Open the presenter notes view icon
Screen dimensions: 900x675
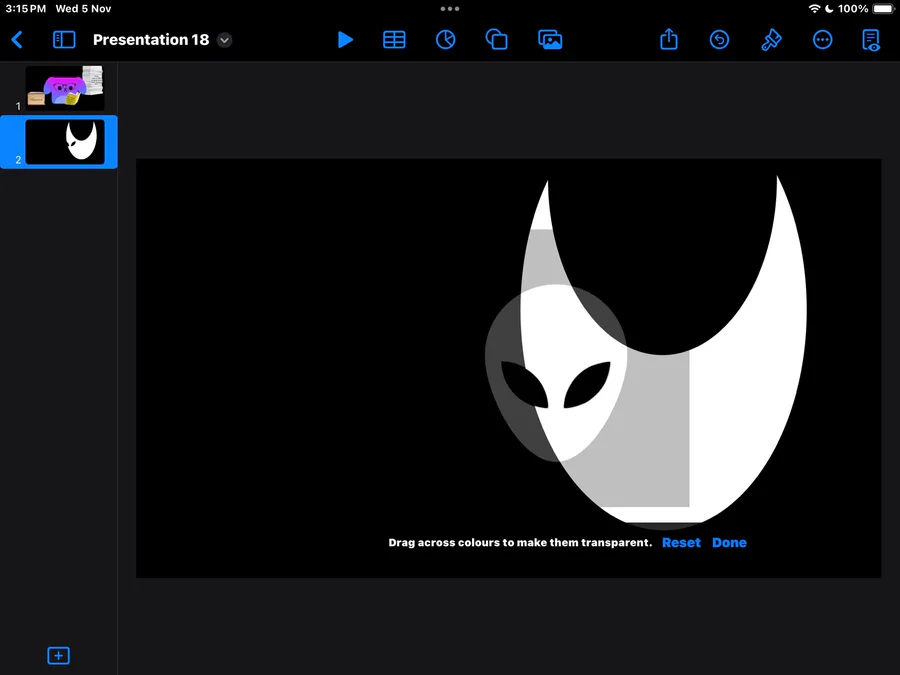coord(871,40)
